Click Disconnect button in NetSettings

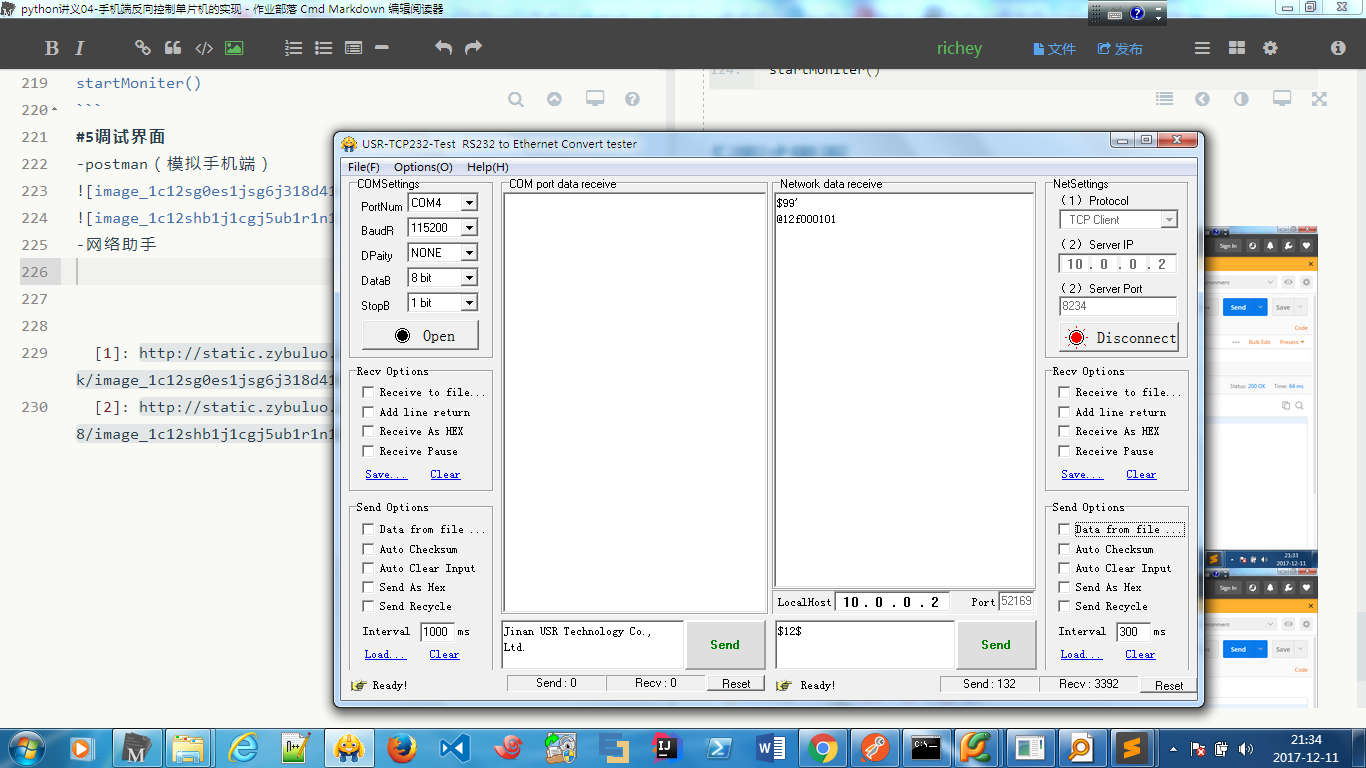pos(1119,337)
